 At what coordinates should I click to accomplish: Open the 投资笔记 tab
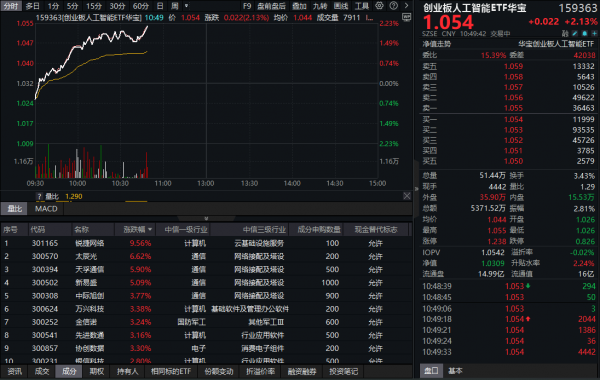343,371
